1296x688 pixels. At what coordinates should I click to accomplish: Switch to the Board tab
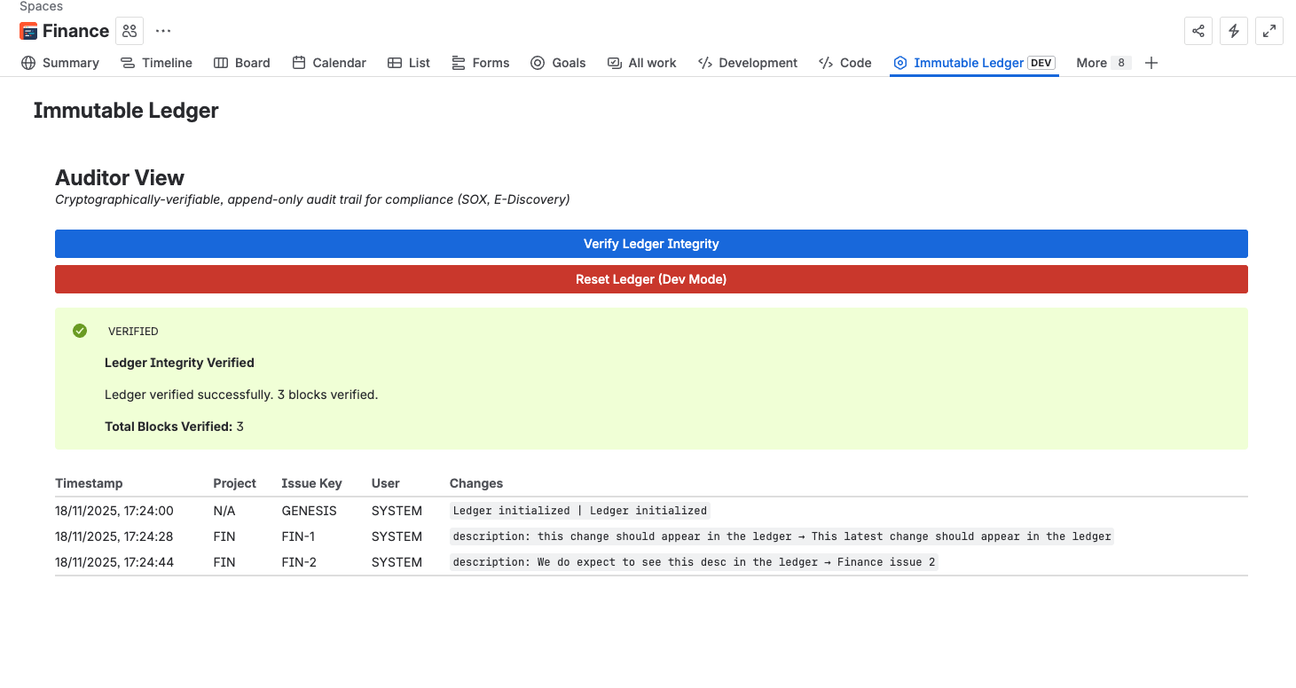(x=242, y=62)
